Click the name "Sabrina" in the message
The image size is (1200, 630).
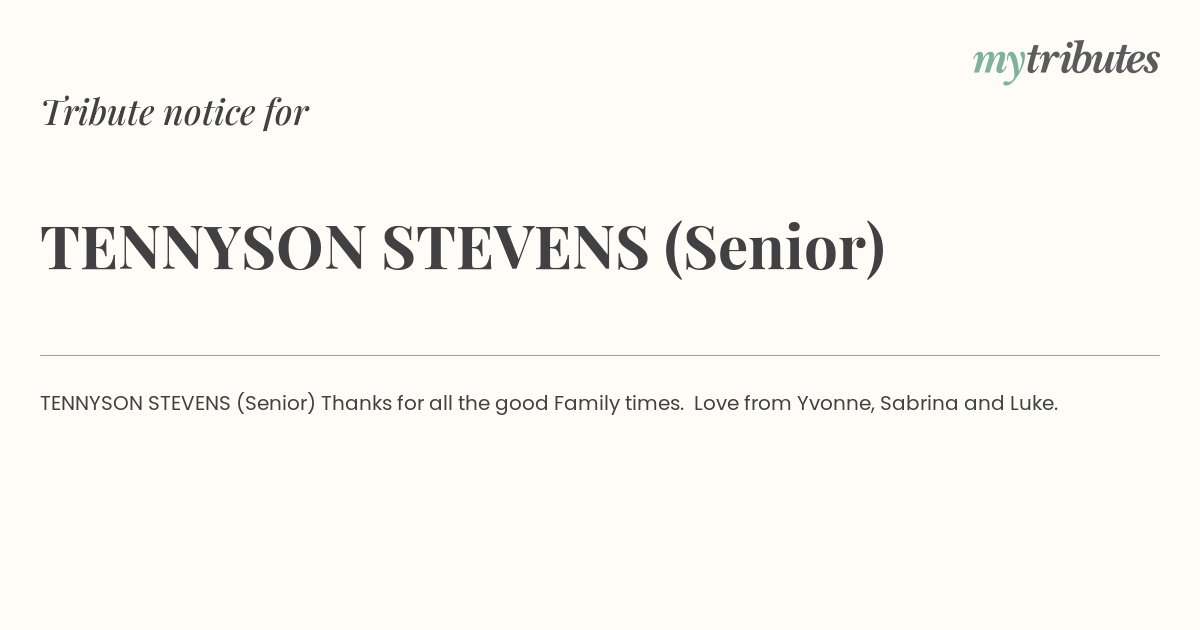click(919, 403)
